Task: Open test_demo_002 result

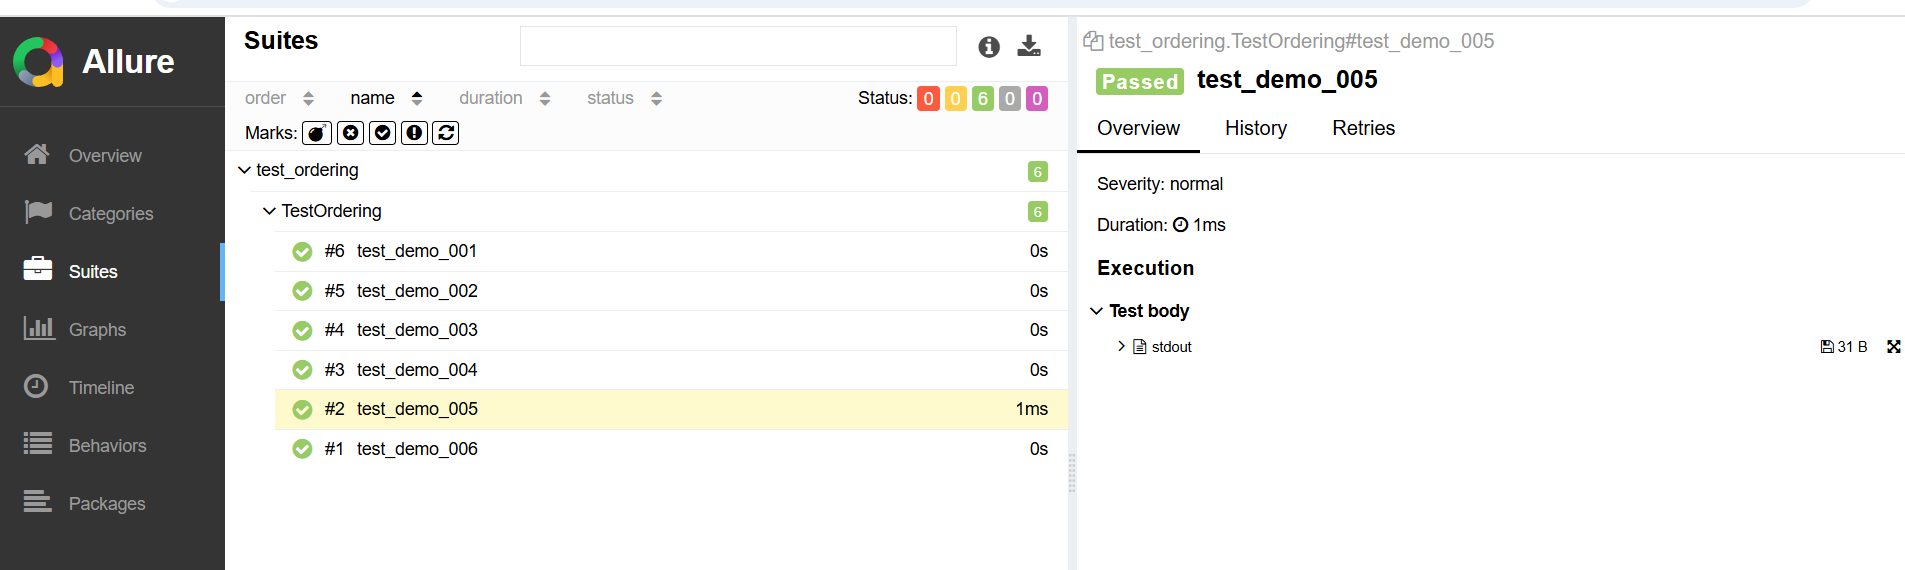Action: coord(671,291)
